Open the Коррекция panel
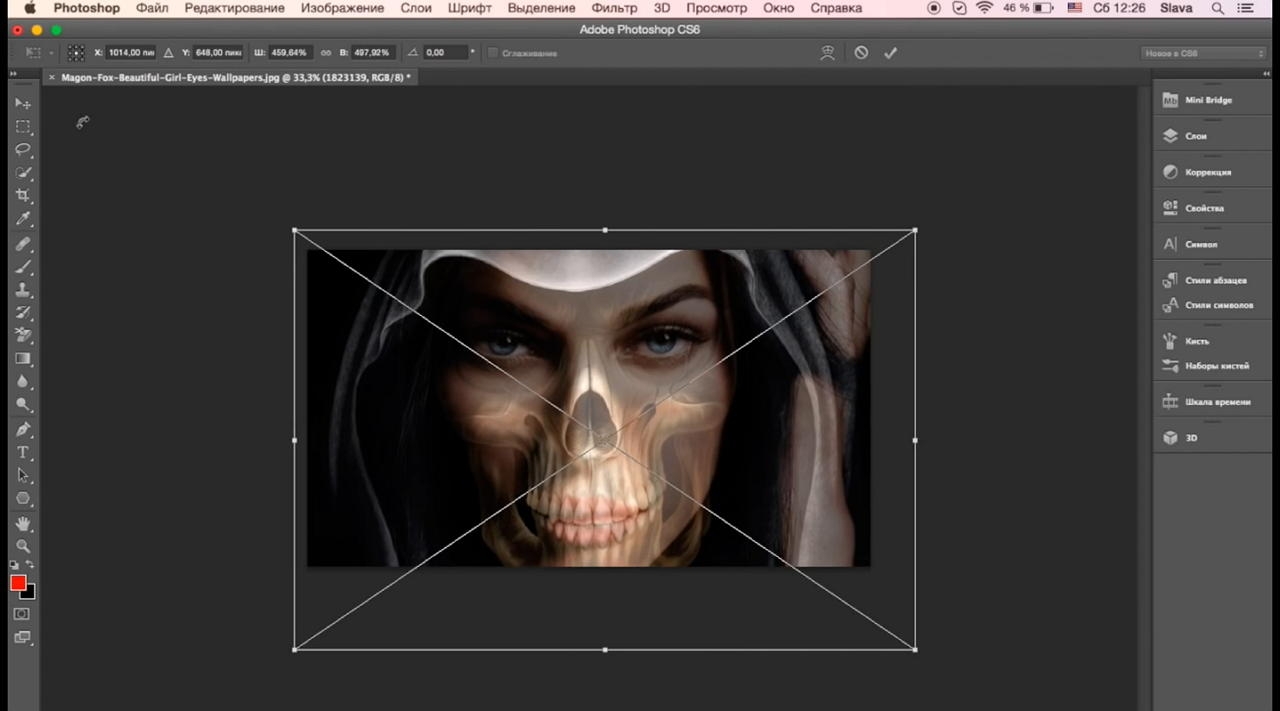The image size is (1280, 711). pos(1211,172)
